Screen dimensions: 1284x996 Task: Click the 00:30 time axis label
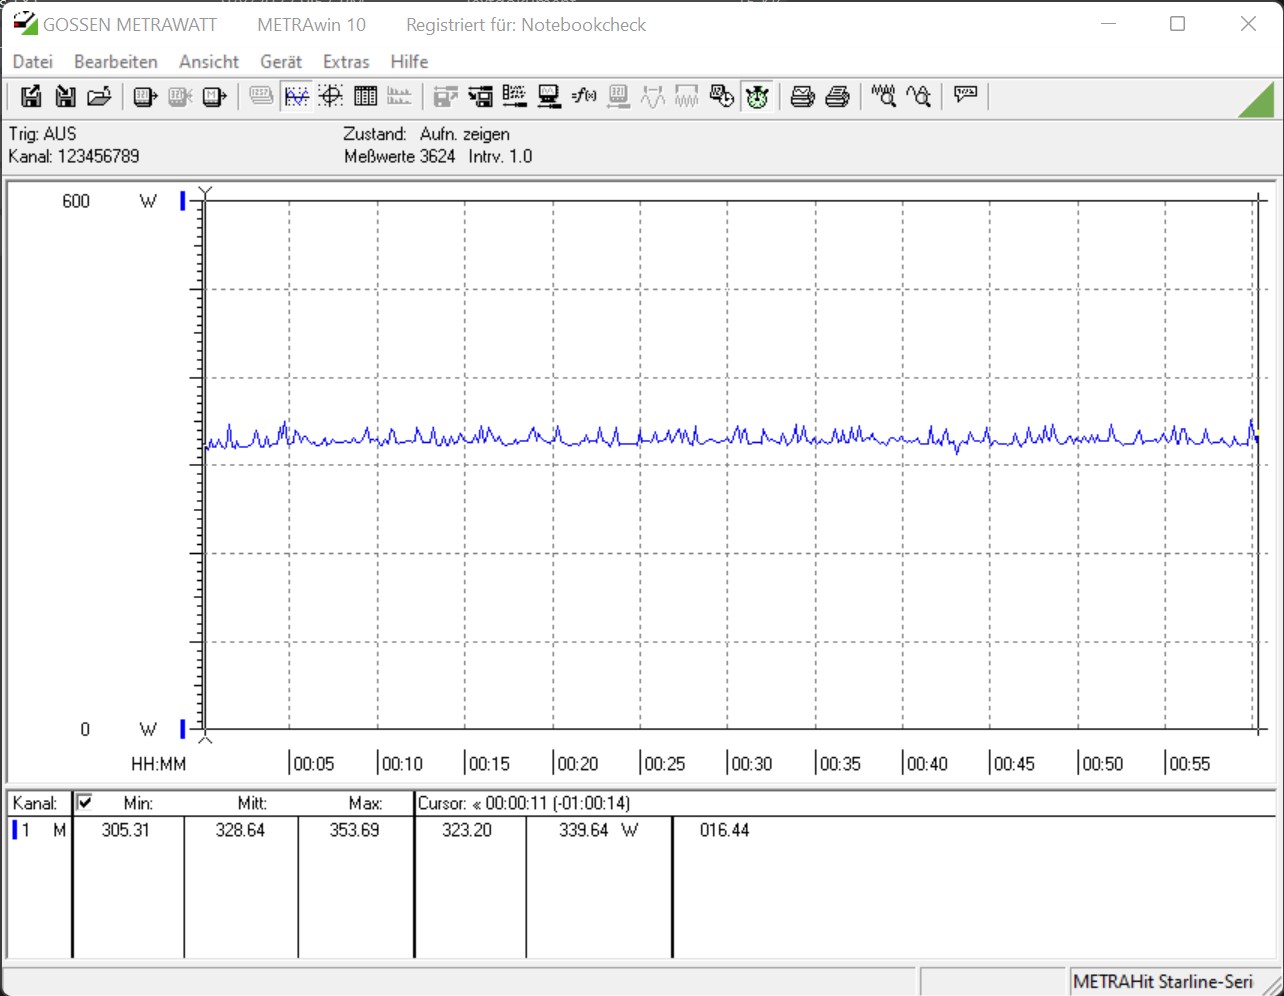(752, 764)
